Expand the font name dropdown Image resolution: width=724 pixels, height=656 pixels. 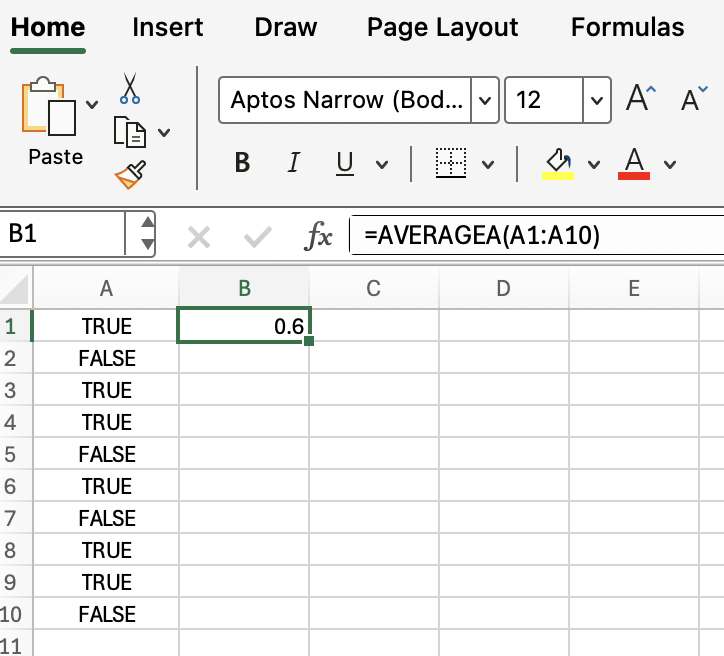[485, 100]
